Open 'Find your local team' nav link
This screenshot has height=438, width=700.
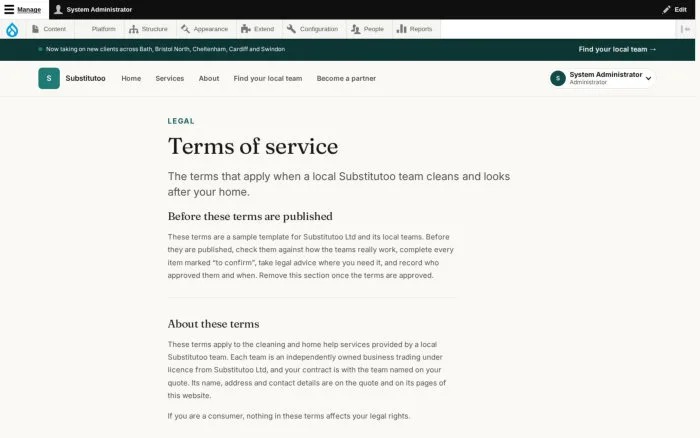[x=268, y=79]
